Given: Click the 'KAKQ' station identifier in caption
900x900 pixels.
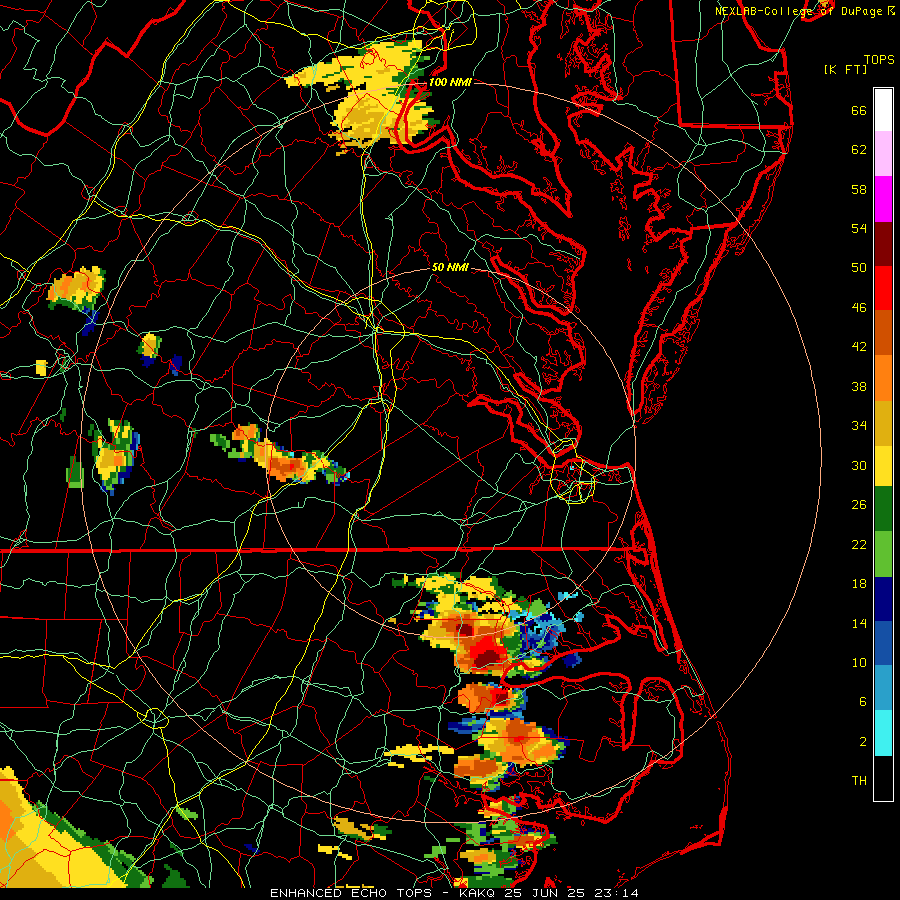Looking at the screenshot, I should (479, 893).
